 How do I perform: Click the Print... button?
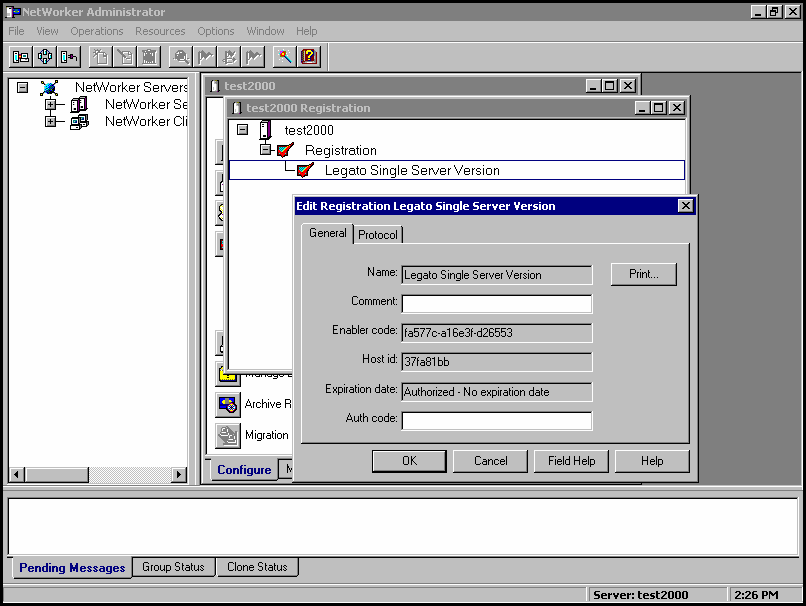644,274
